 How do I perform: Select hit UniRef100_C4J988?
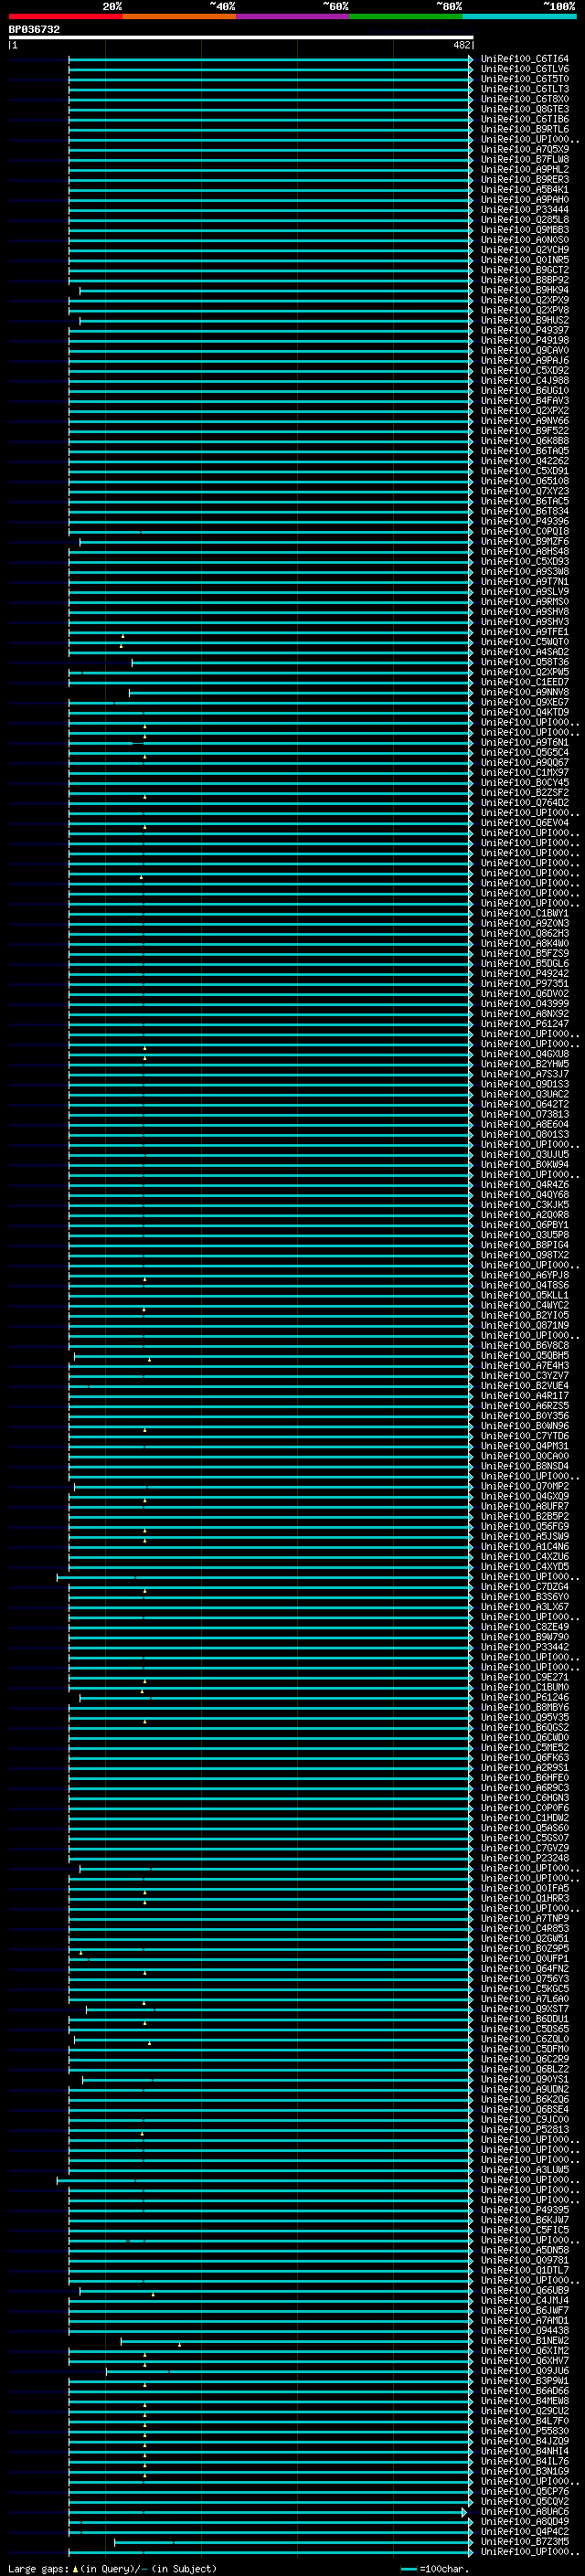pos(525,380)
